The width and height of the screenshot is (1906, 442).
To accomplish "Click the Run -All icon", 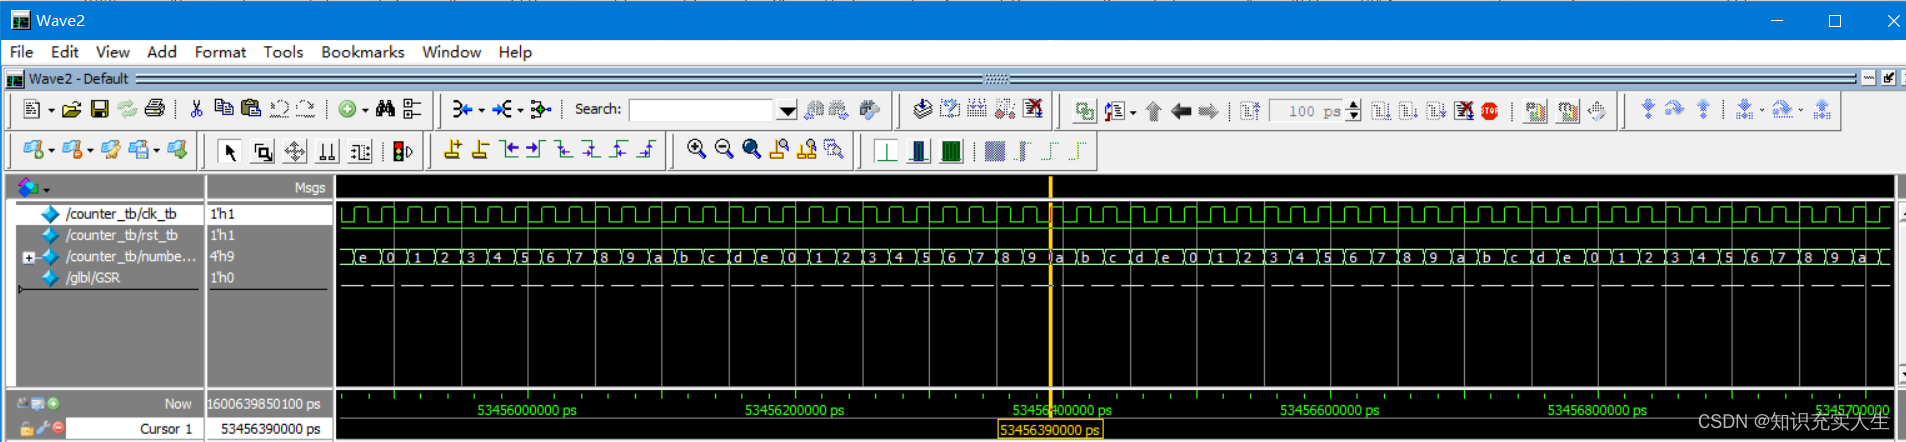I will click(1436, 111).
